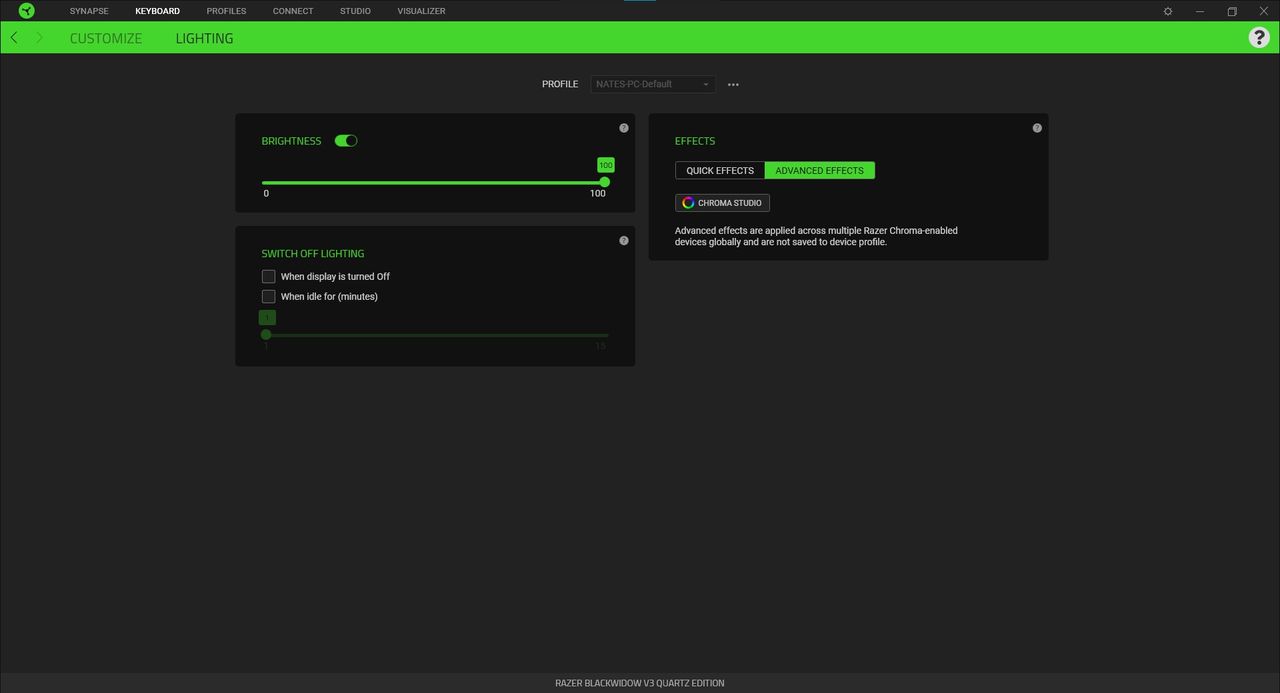The image size is (1280, 693).
Task: Switch to the Synapse tab
Action: click(x=89, y=11)
